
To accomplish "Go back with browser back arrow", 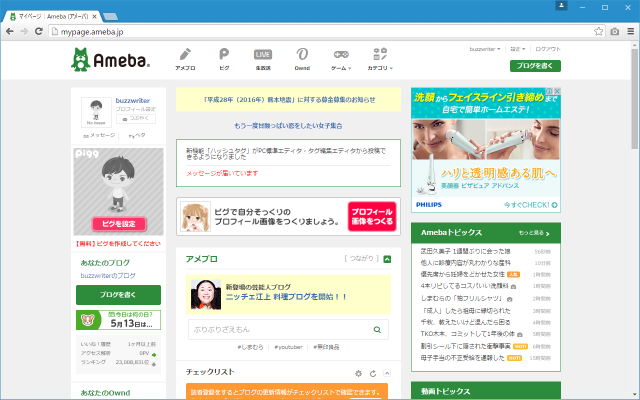I will (x=10, y=31).
